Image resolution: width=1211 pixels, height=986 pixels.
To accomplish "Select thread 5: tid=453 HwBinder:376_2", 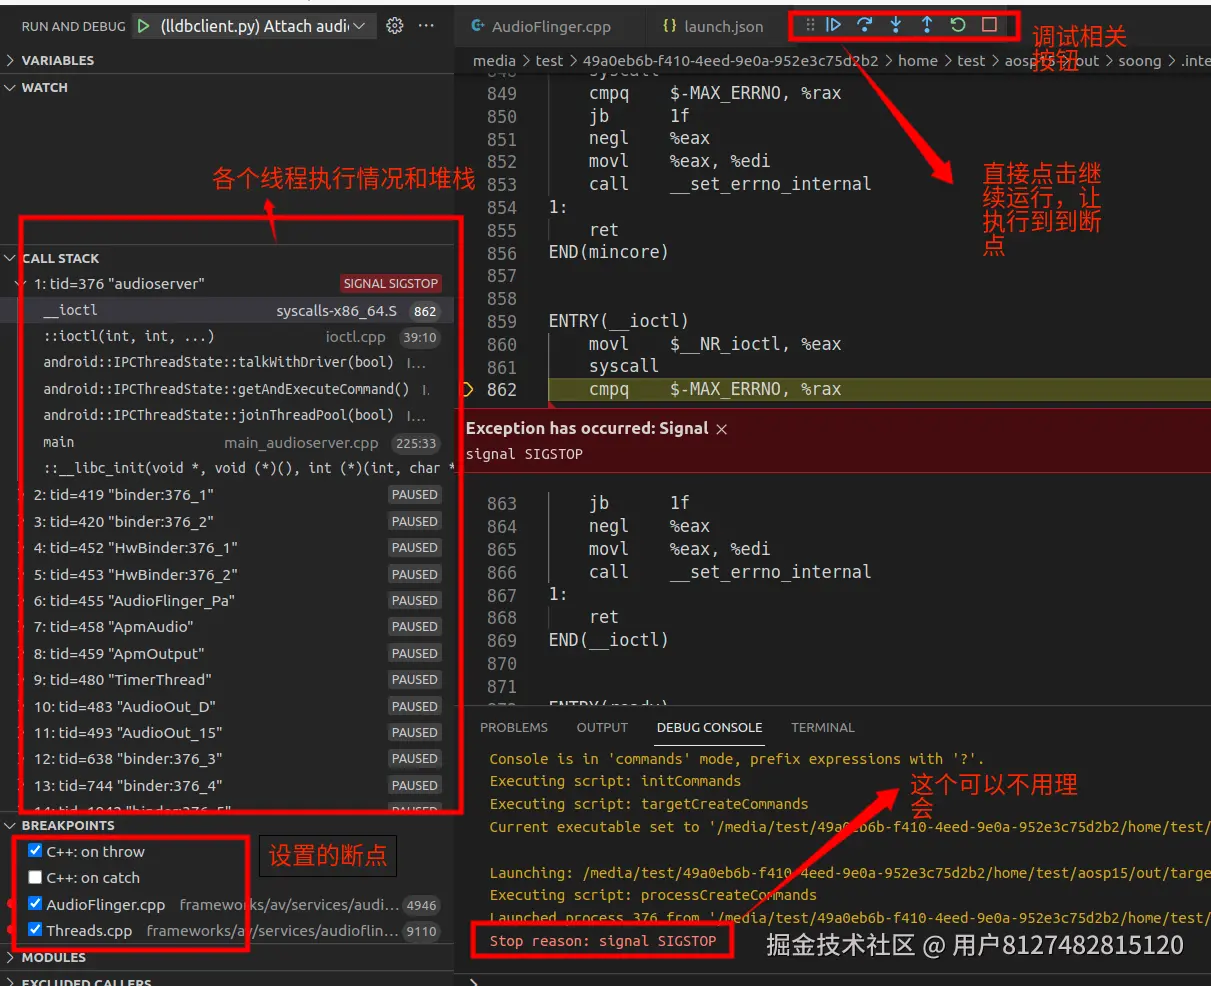I will point(227,574).
